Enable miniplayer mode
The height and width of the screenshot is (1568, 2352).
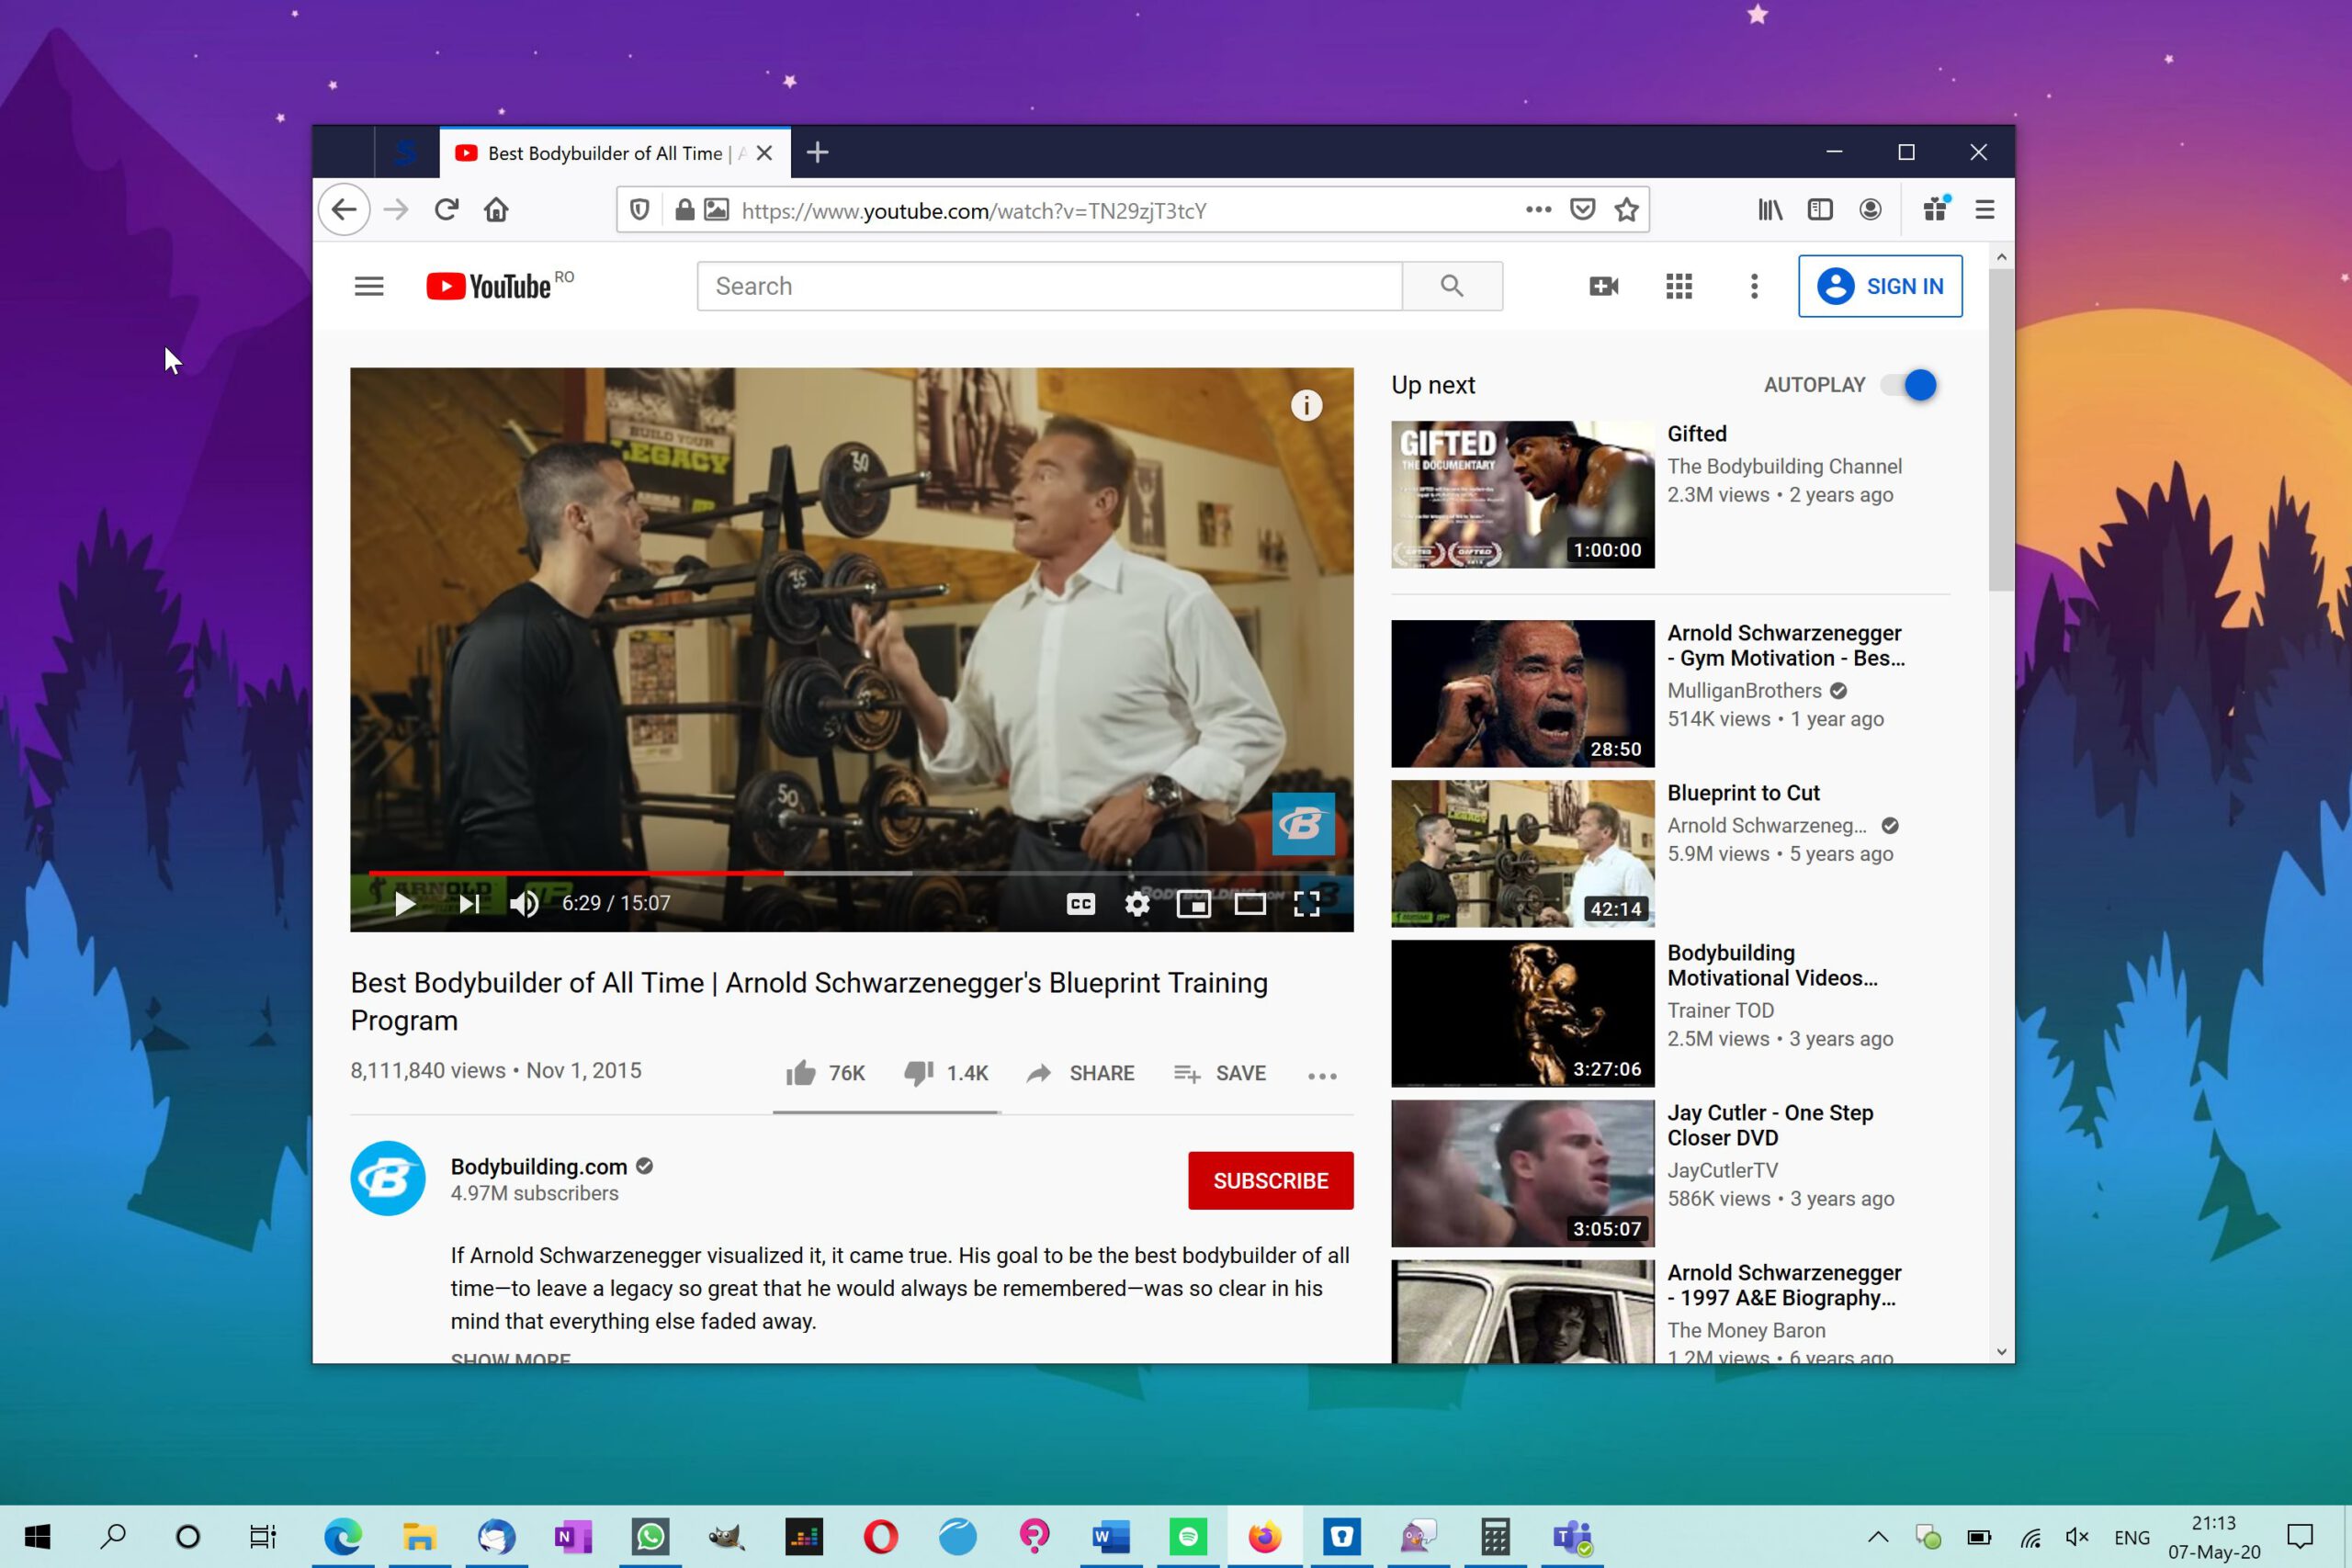[x=1193, y=904]
